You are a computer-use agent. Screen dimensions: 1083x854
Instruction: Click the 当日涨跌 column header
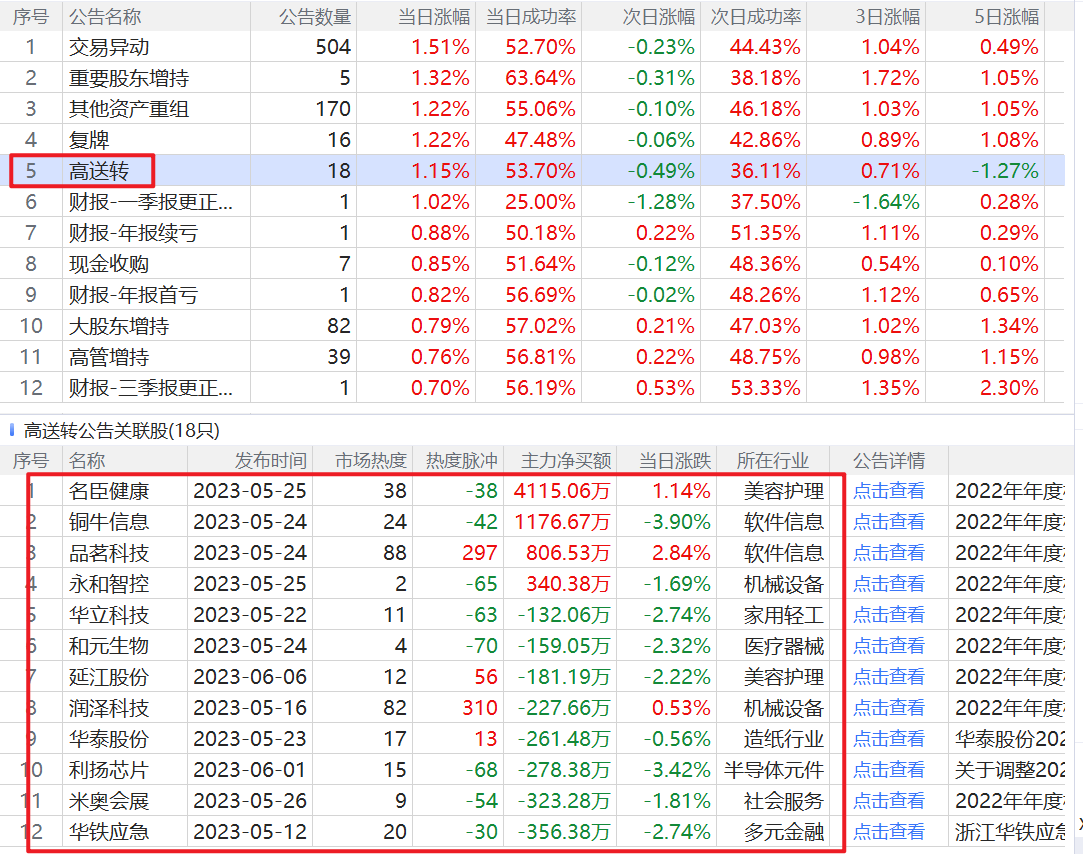click(675, 460)
